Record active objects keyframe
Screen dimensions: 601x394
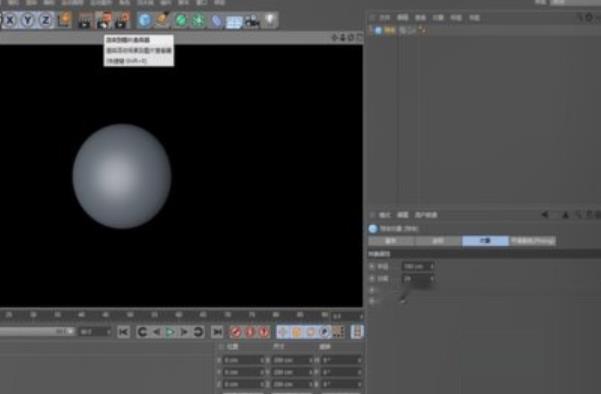click(x=236, y=332)
